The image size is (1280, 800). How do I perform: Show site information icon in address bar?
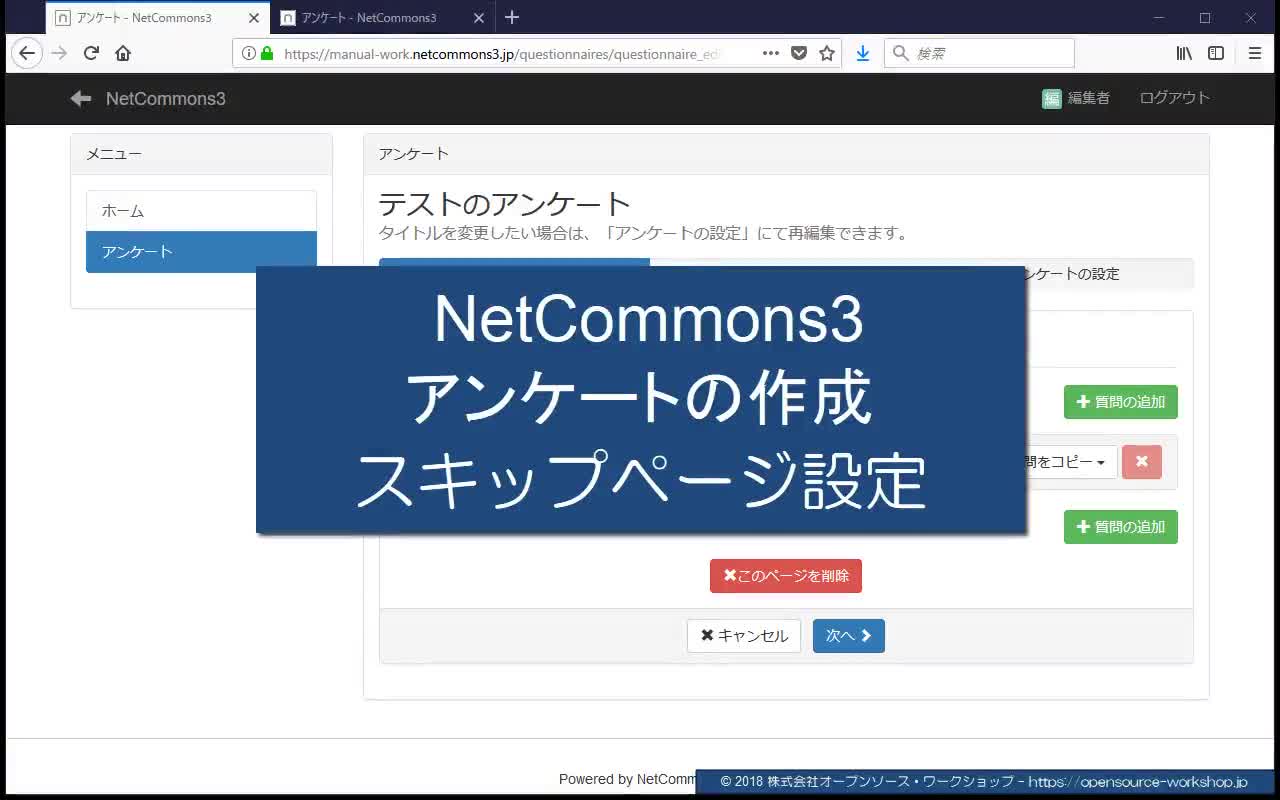click(x=248, y=53)
